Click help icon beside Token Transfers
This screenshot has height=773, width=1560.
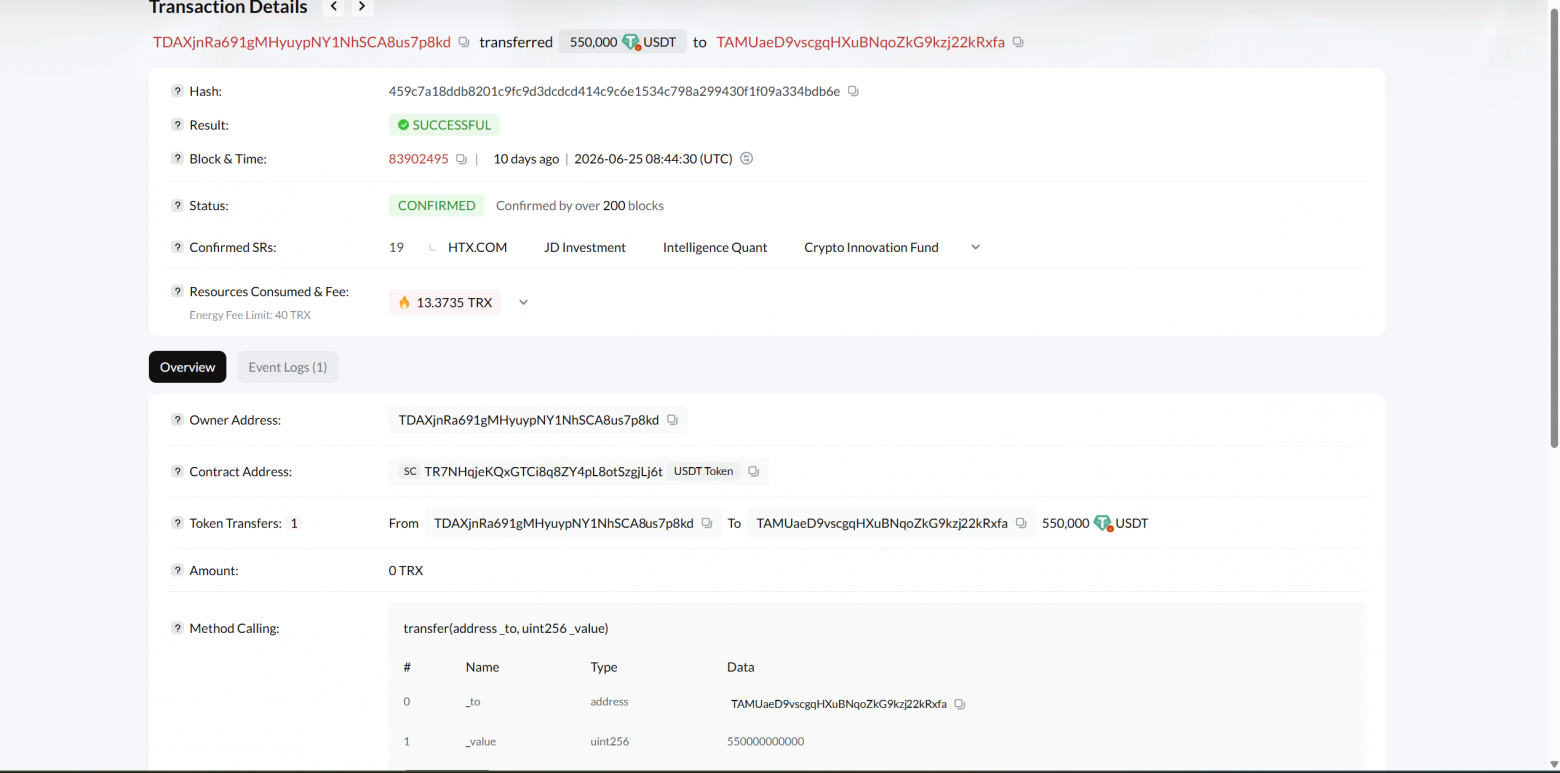(177, 523)
